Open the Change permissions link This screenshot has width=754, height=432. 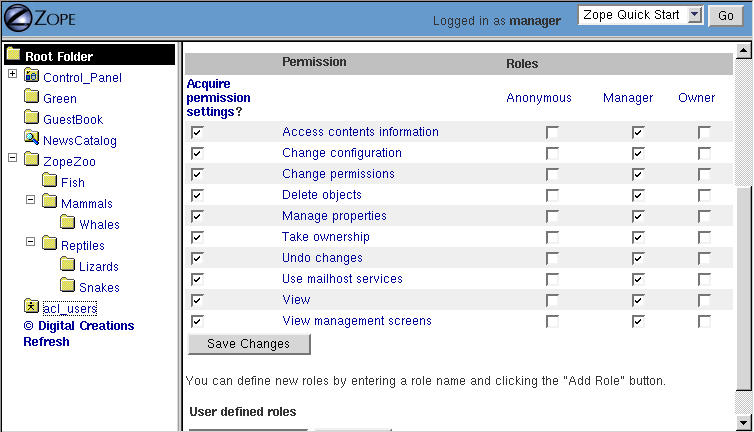click(x=338, y=174)
